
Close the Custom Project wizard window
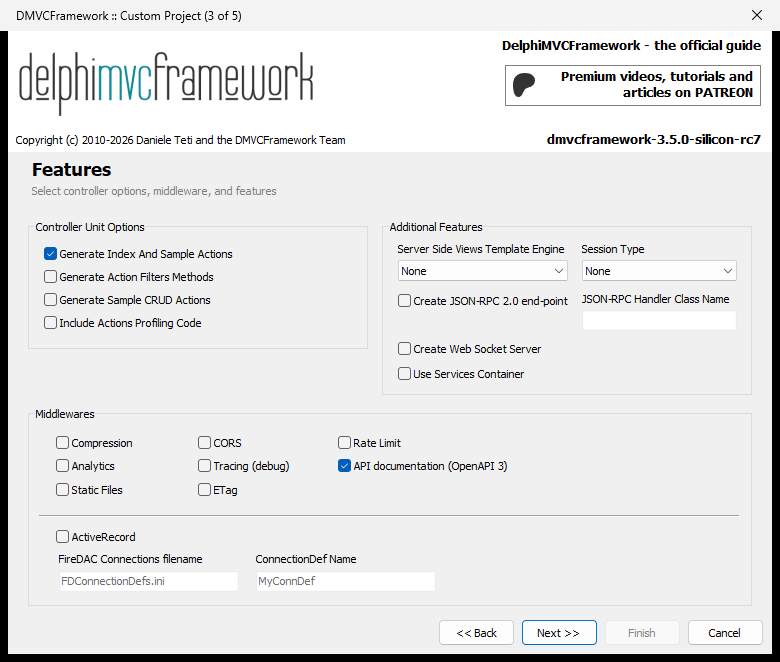click(757, 15)
